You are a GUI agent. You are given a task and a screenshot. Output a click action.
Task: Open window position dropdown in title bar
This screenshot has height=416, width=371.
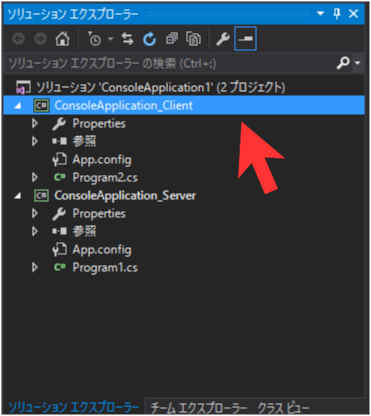point(320,14)
